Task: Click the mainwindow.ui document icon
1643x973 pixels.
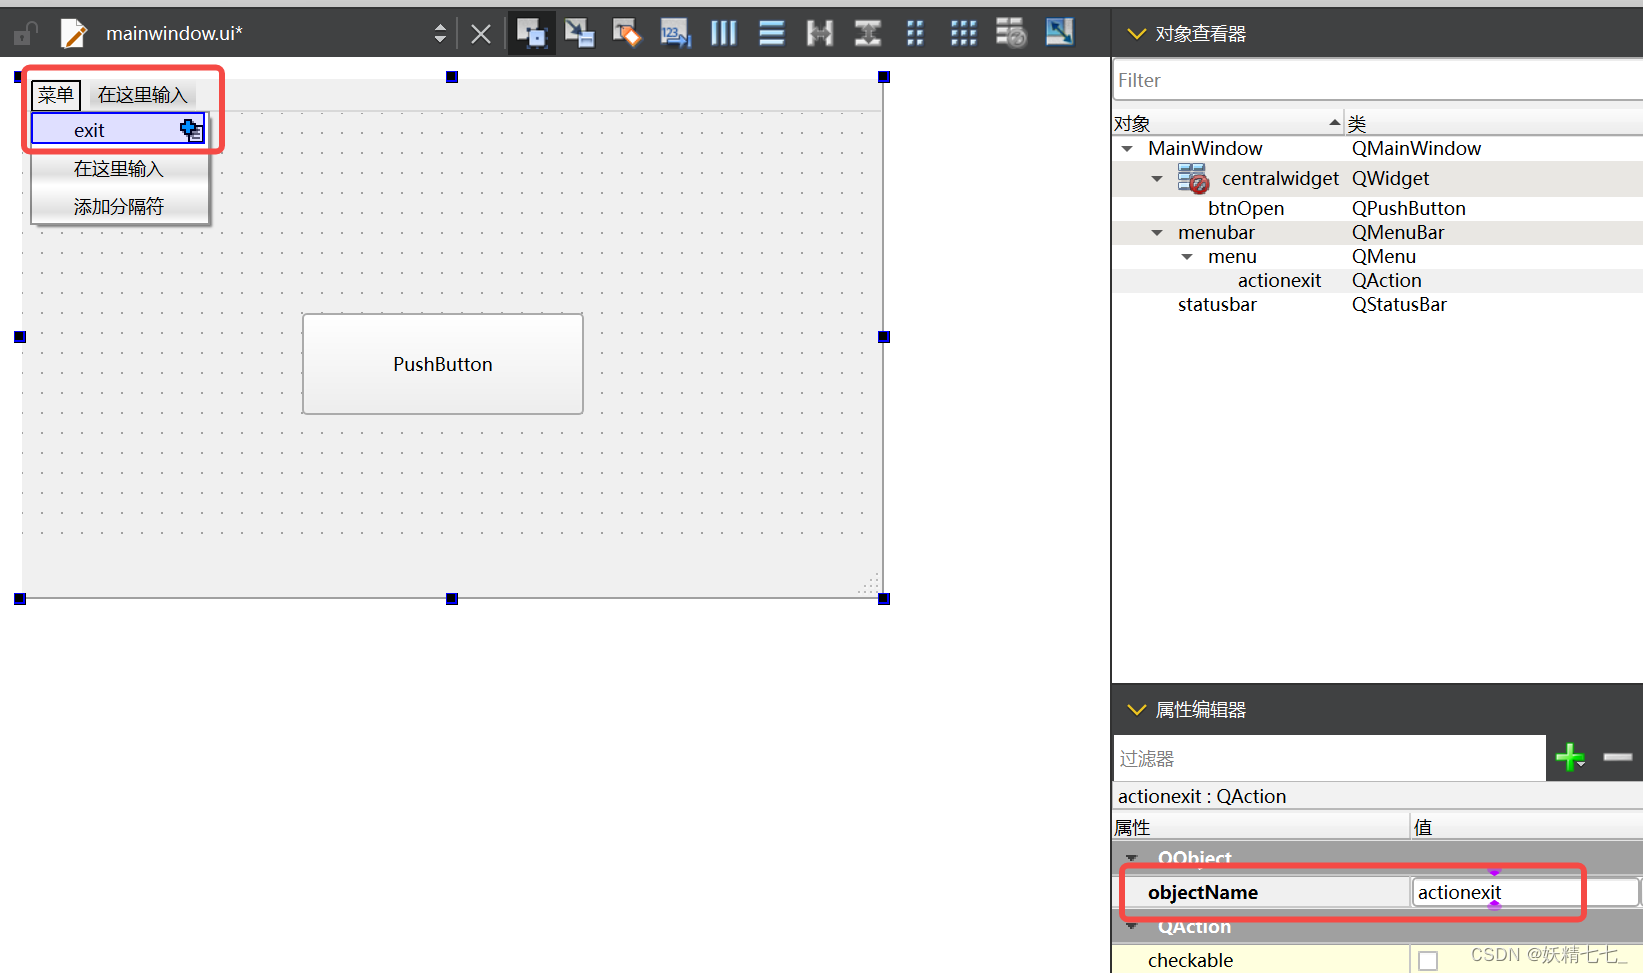Action: tap(73, 34)
